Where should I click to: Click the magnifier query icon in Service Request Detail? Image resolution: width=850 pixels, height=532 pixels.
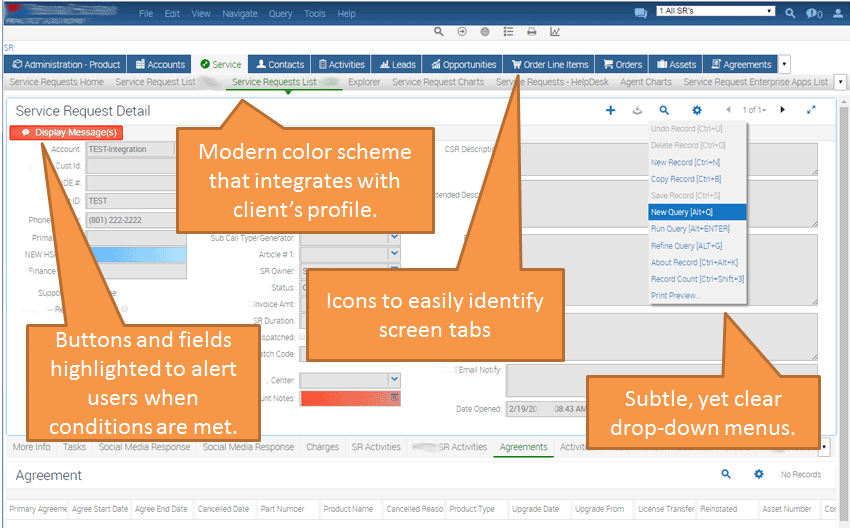click(664, 110)
